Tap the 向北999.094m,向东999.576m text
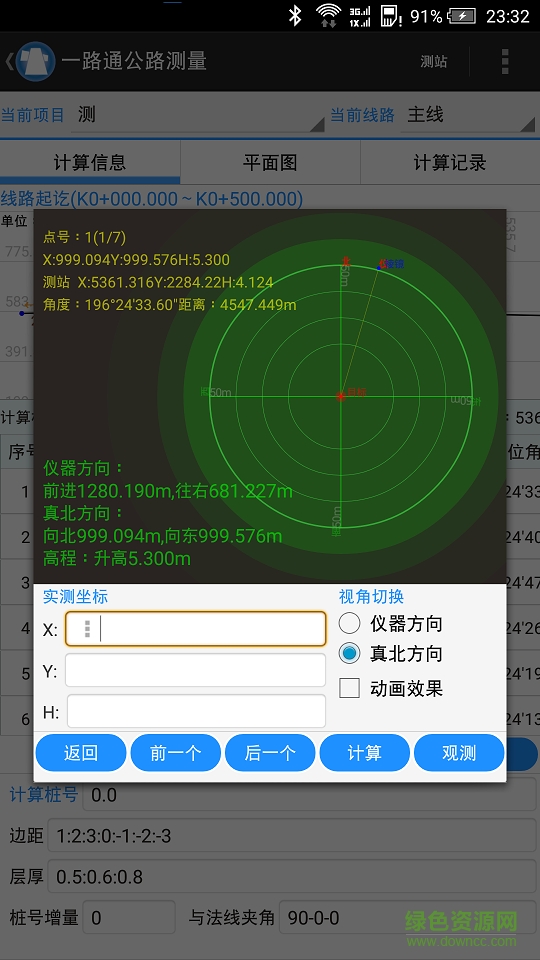 pyautogui.click(x=163, y=536)
